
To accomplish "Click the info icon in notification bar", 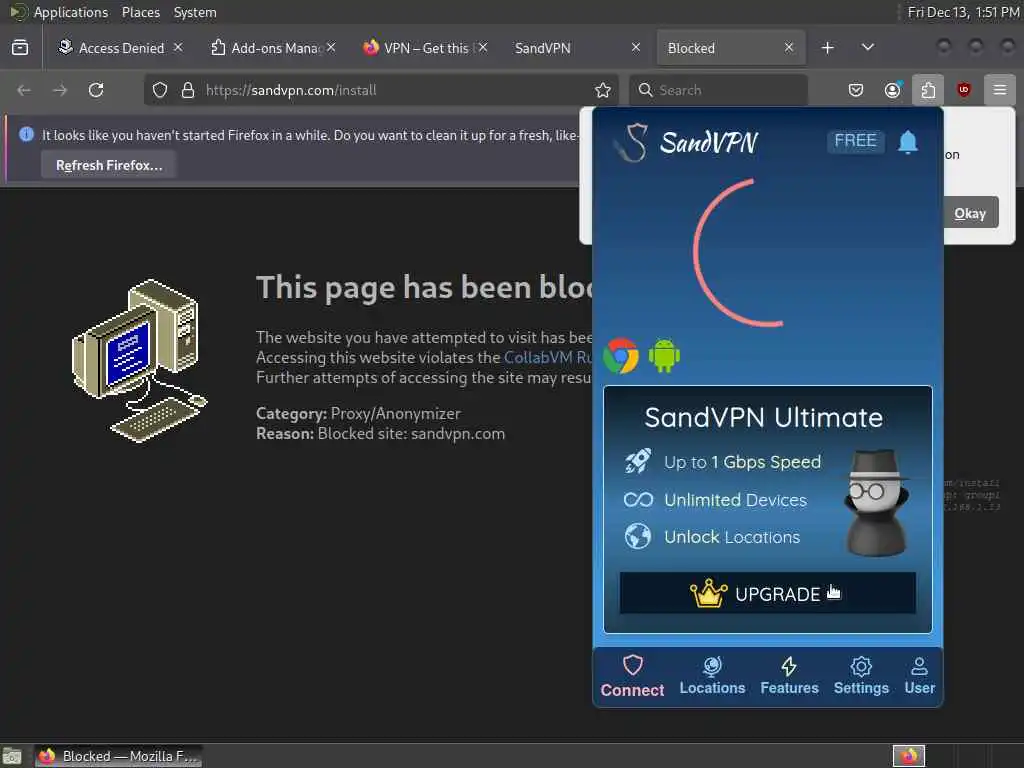I will [26, 135].
